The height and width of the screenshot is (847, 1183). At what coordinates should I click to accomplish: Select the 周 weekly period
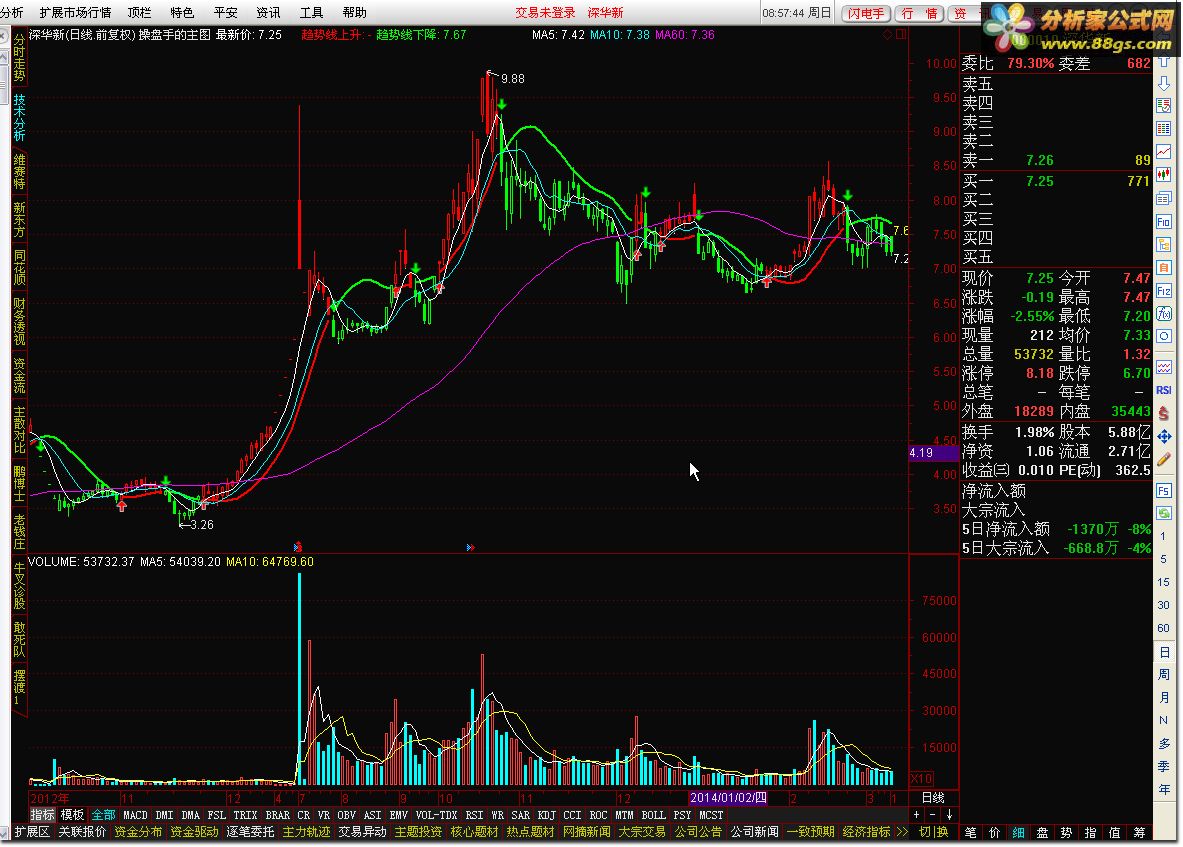1164,674
